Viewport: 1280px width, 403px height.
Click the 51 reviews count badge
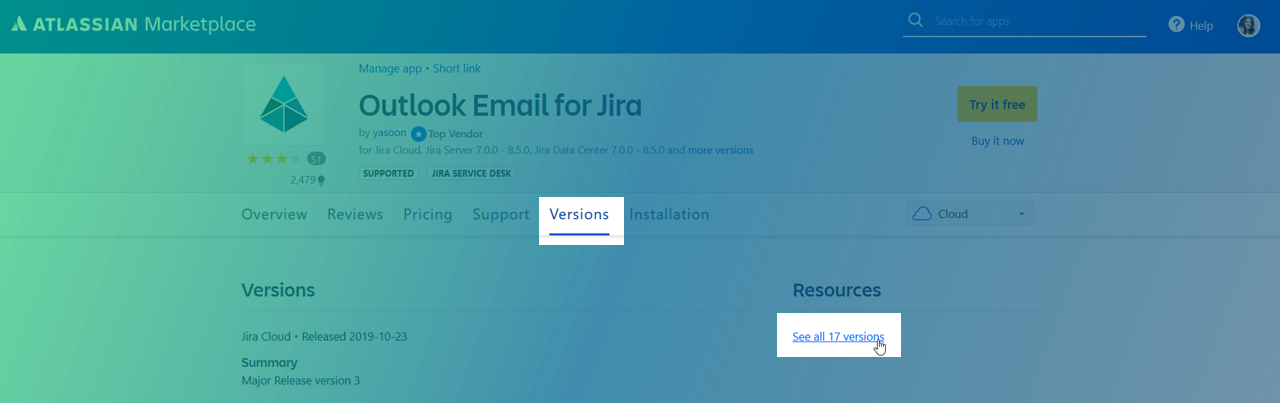316,159
